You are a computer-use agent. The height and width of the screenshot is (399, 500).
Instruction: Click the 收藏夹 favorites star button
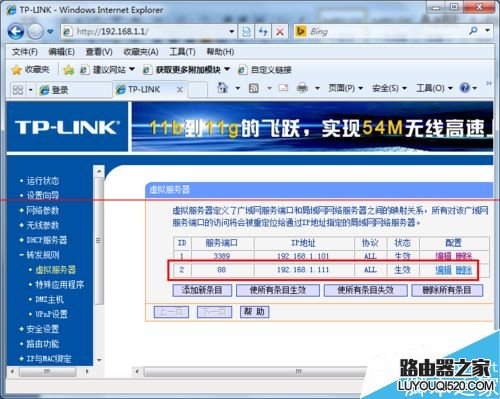pos(30,70)
